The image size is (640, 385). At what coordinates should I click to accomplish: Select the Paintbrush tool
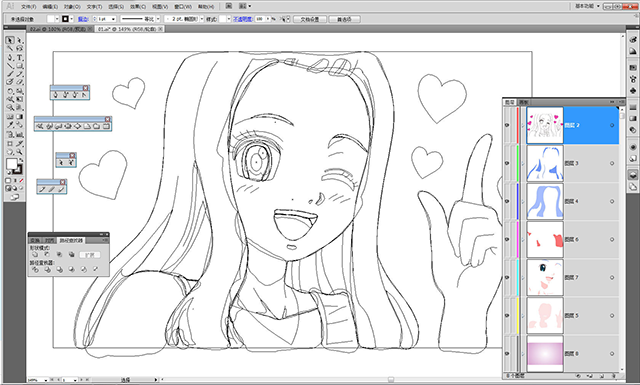point(10,74)
